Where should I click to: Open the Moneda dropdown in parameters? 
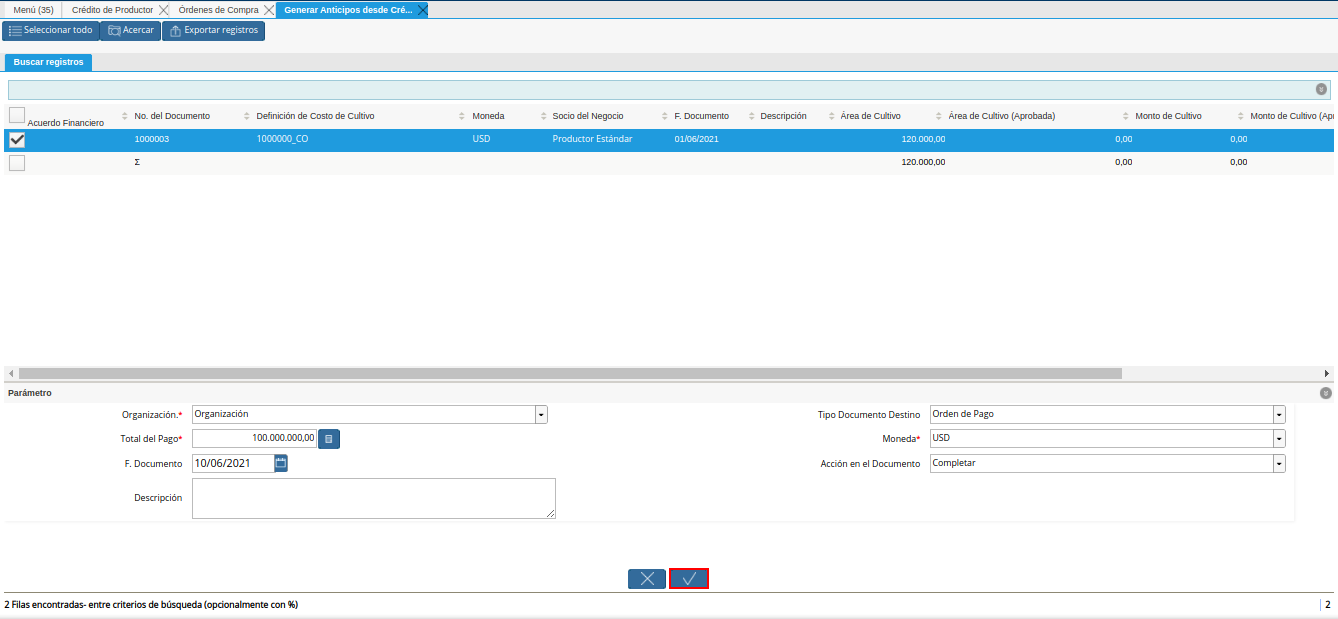coord(1279,439)
